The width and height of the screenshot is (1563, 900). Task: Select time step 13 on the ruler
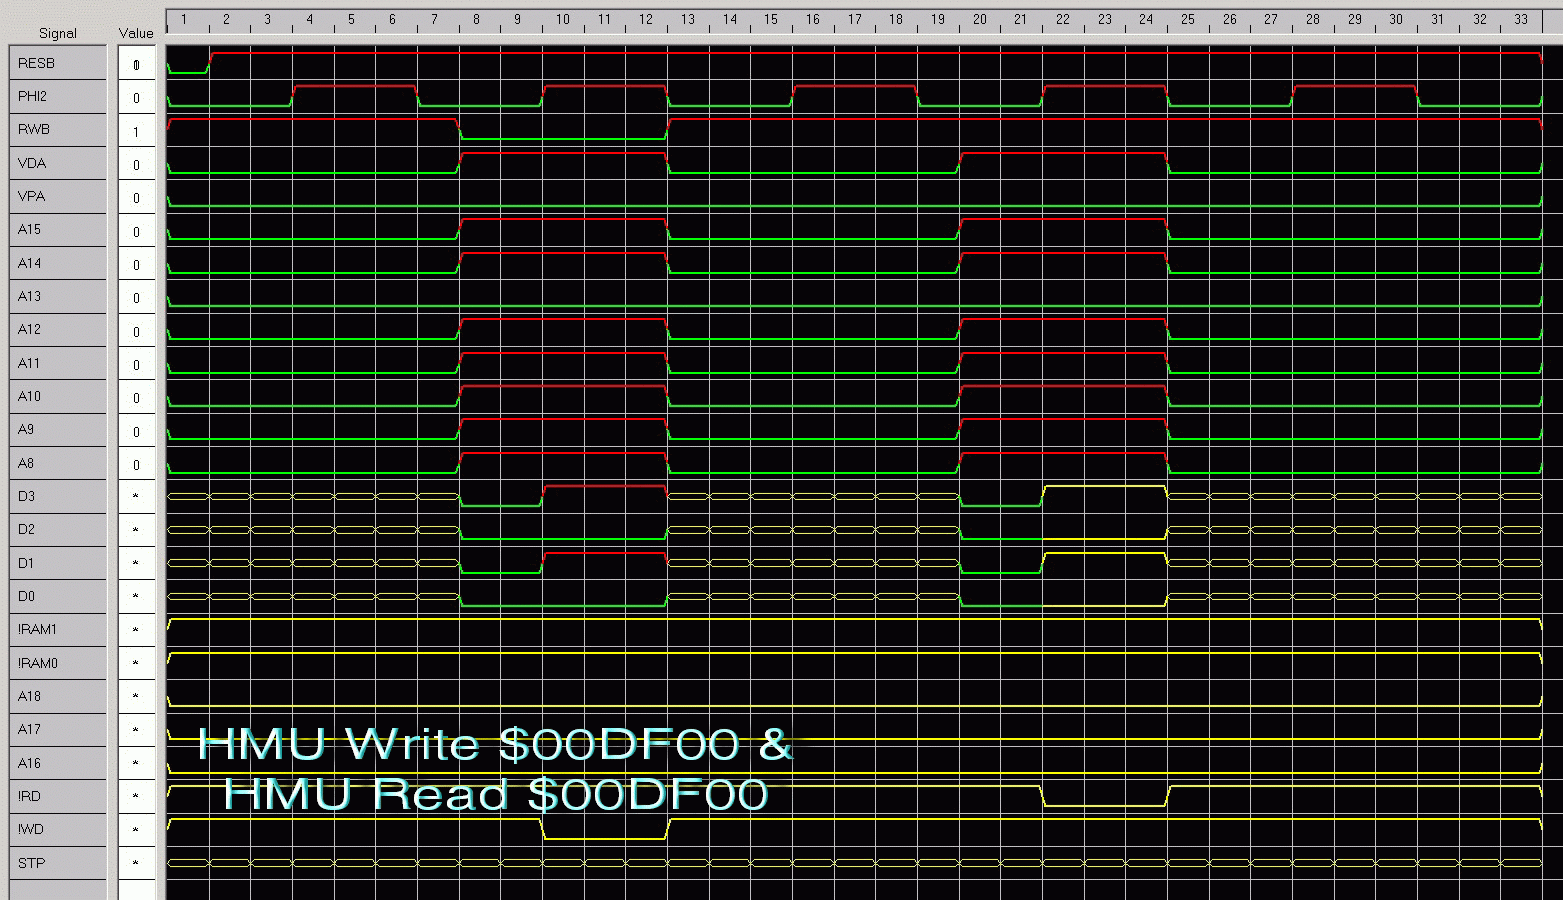(x=688, y=19)
